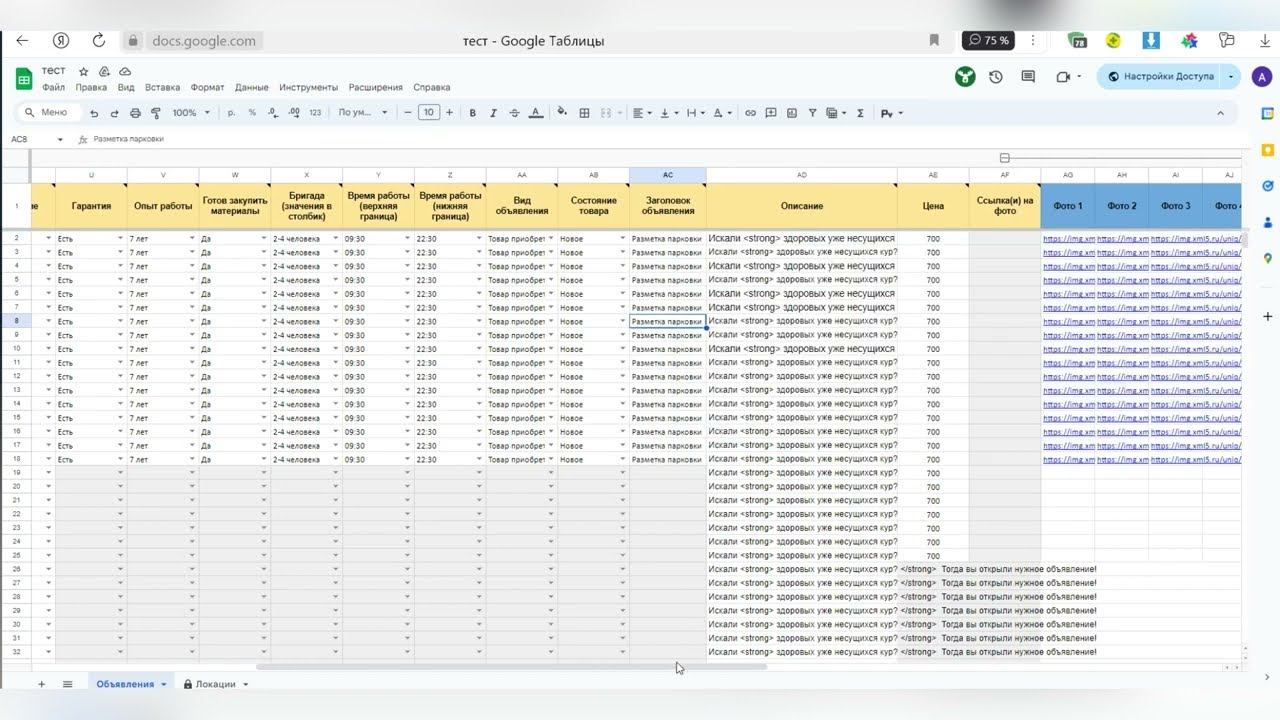Open fill color bucket picker
Viewport: 1280px width, 720px height.
[562, 113]
